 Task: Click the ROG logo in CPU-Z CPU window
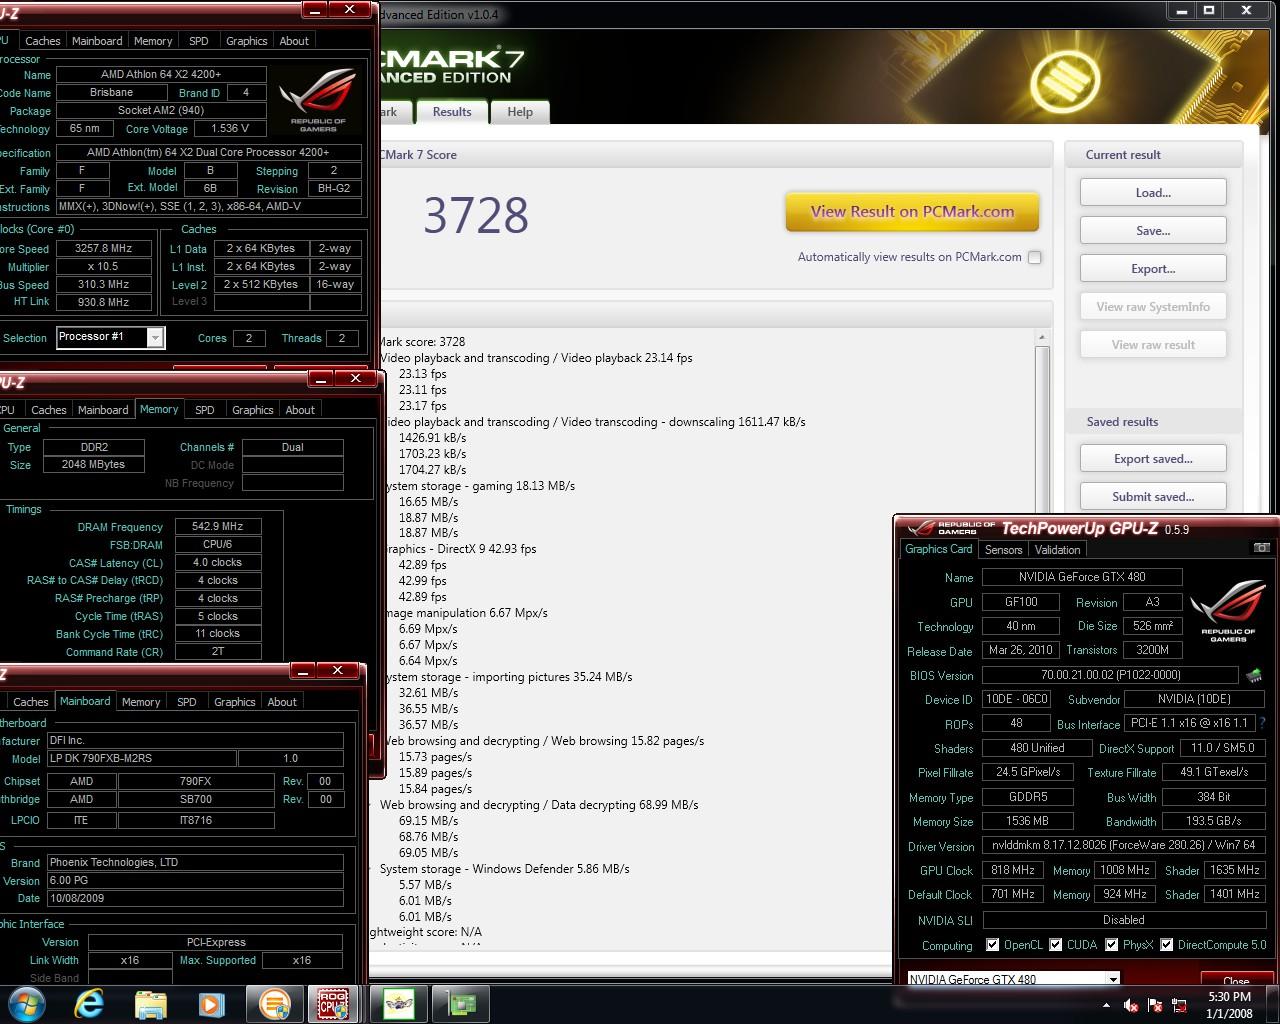tap(318, 100)
